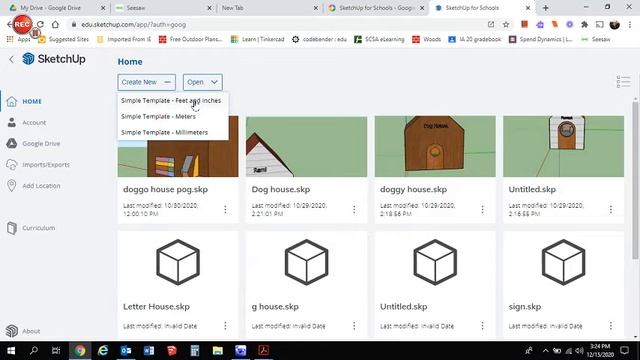Open options menu for sign.skp
Image resolution: width=640 pixels, height=360 pixels.
pos(611,326)
